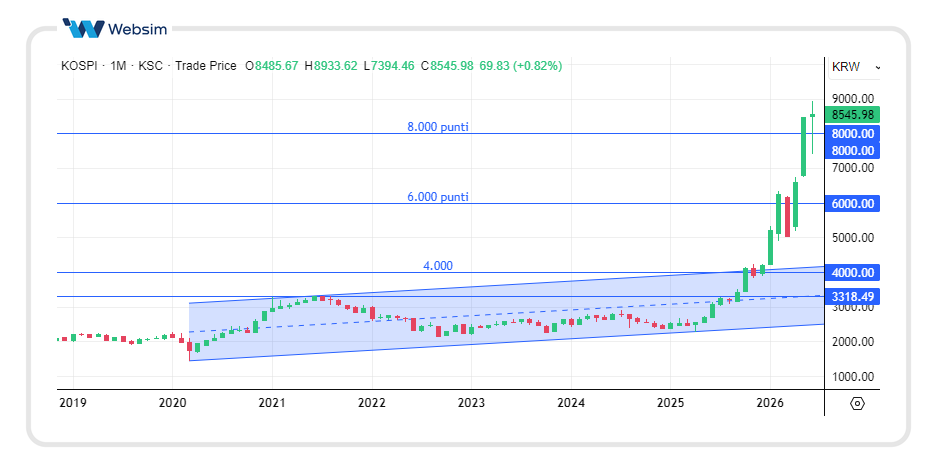Open the KRW currency dropdown
The height and width of the screenshot is (473, 937).
point(856,67)
